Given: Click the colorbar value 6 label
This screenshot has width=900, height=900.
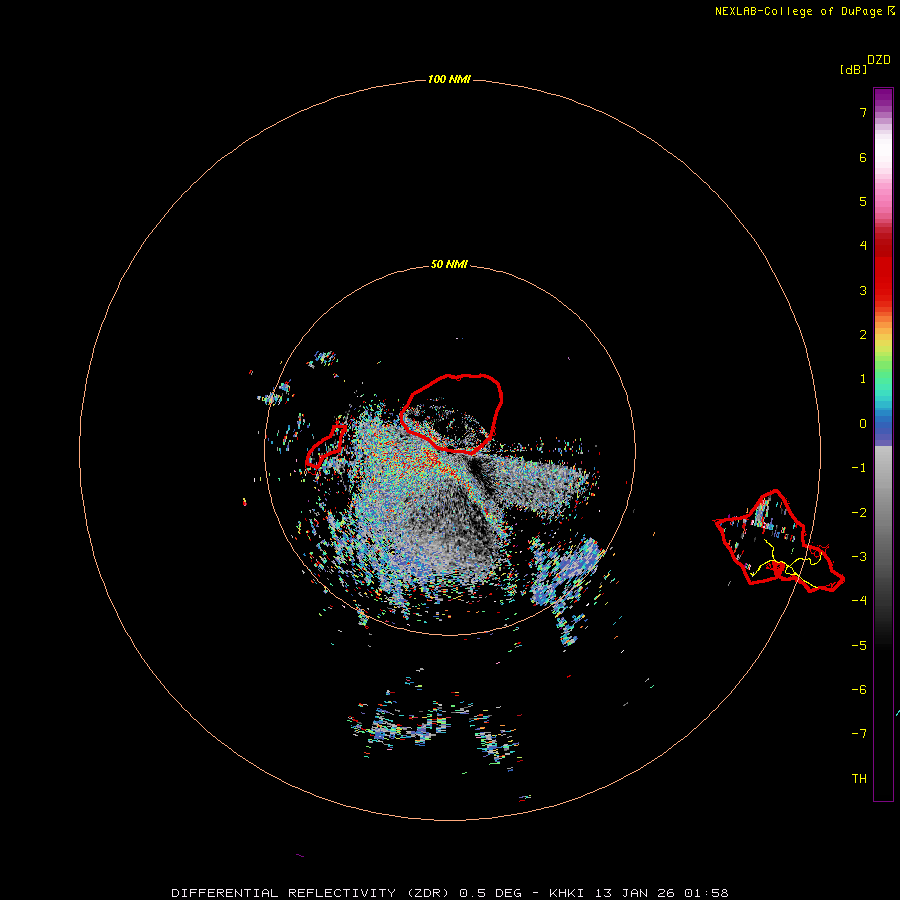Looking at the screenshot, I should (863, 157).
